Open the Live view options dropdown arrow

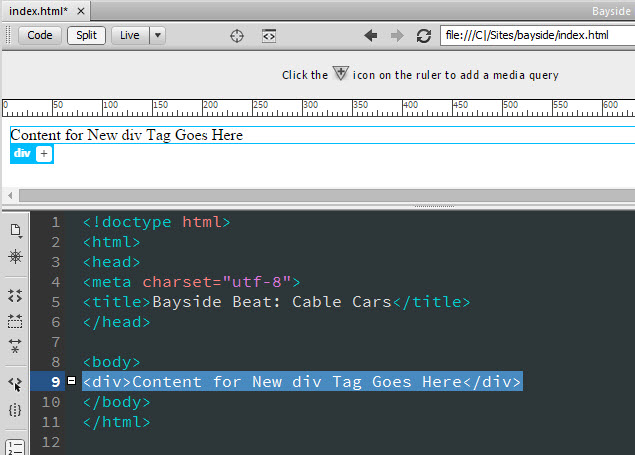158,36
